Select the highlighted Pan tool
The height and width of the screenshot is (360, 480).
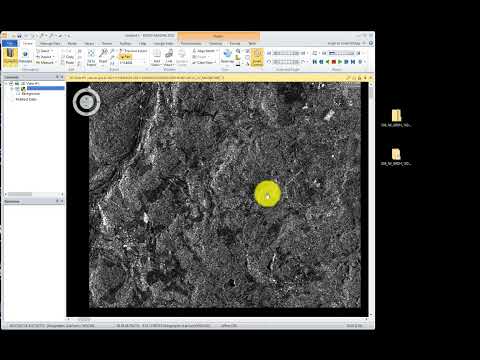pos(126,57)
